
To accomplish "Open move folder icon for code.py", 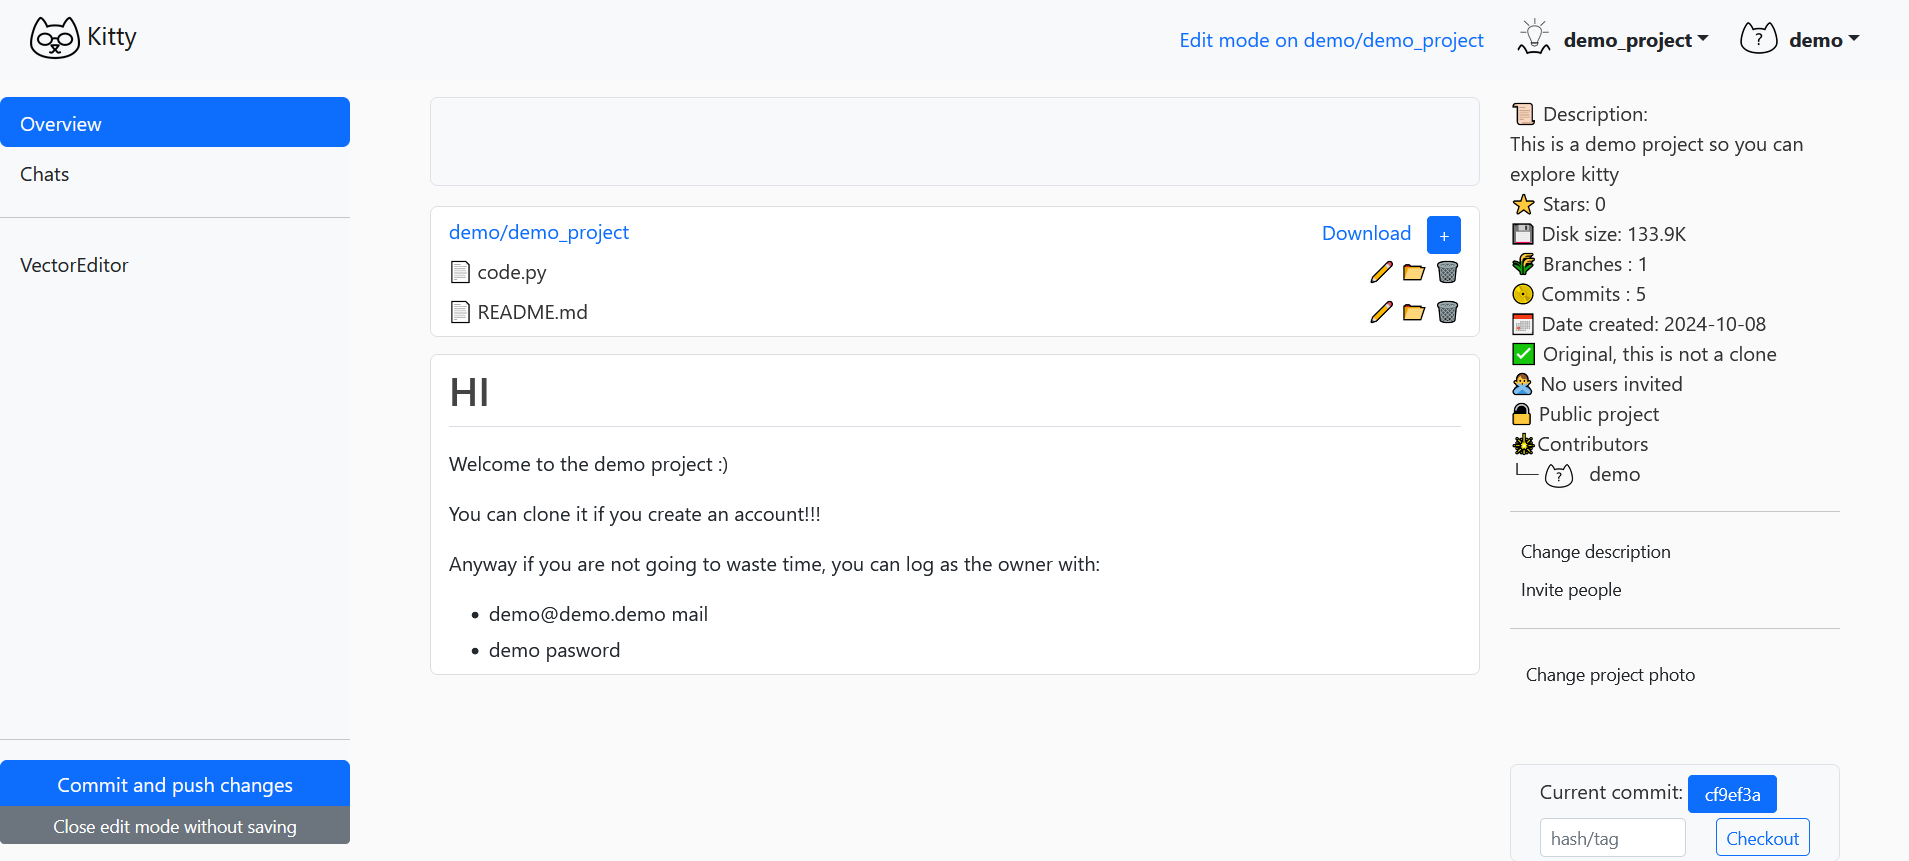I will click(x=1413, y=271).
